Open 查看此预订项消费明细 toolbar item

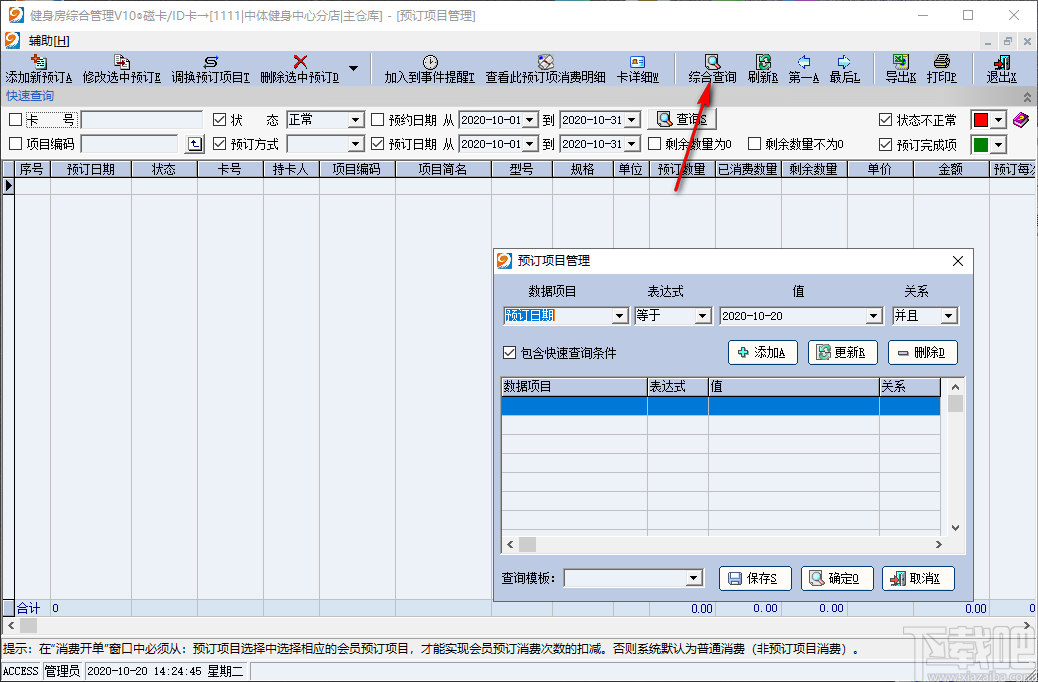(x=545, y=69)
